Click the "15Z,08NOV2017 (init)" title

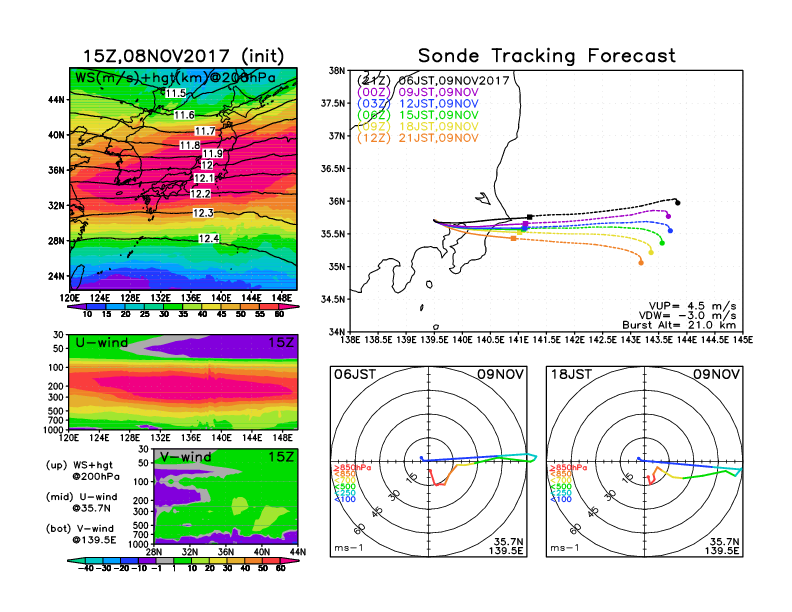tap(183, 56)
